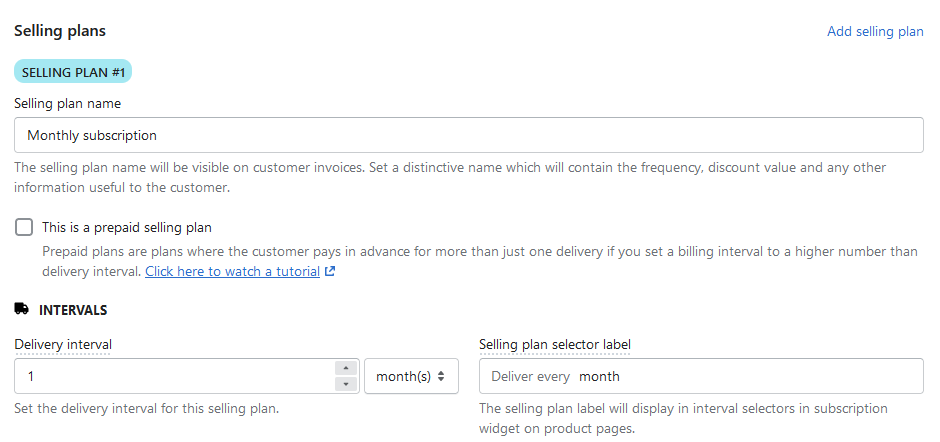Click the truck icon beside INTERVALS
The width and height of the screenshot is (940, 442).
[22, 309]
